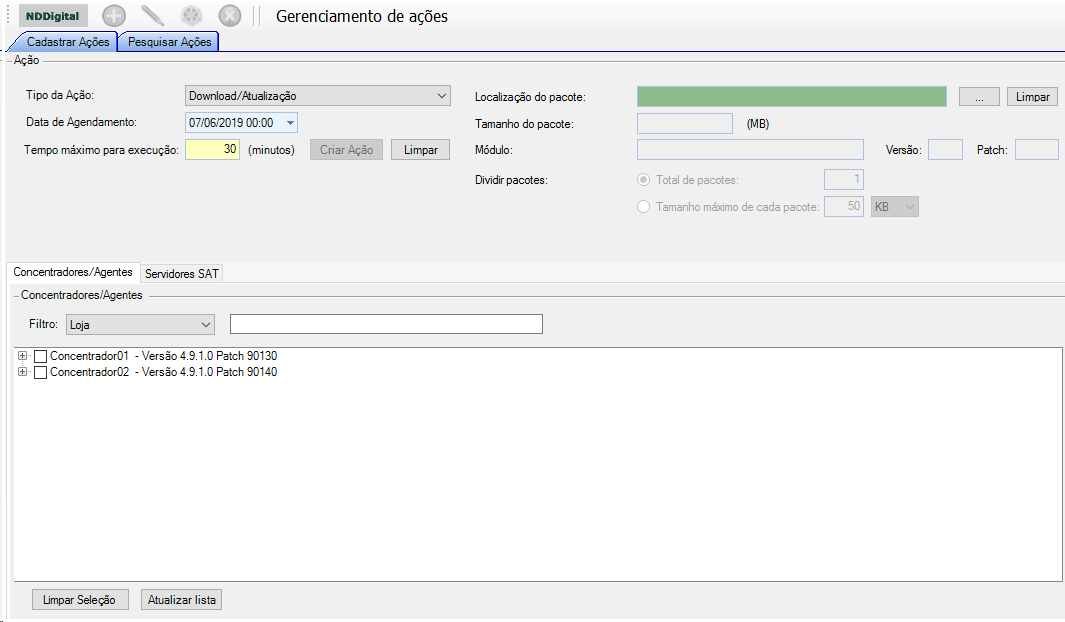Click the green Localização do pacote field
The height and width of the screenshot is (622, 1065).
point(792,96)
